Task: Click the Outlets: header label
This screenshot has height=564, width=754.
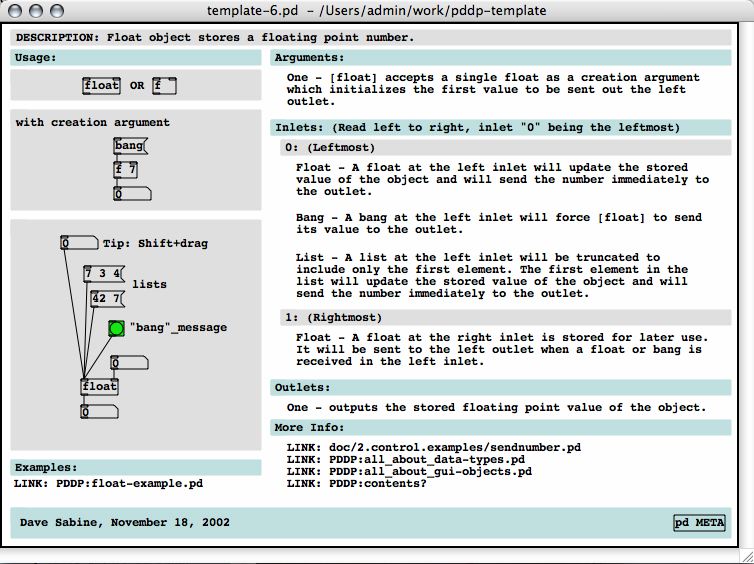Action: pos(302,388)
